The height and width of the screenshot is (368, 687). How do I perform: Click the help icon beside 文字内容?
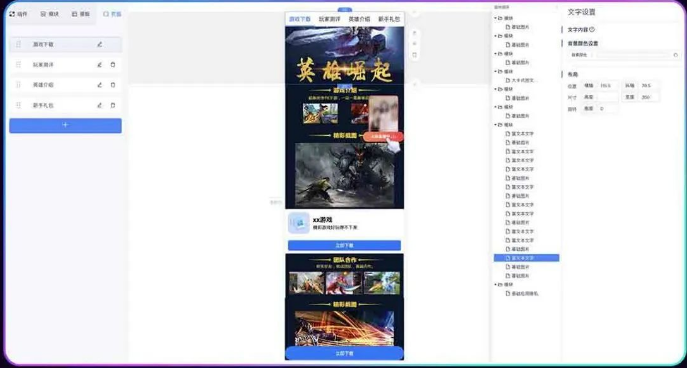[592, 29]
